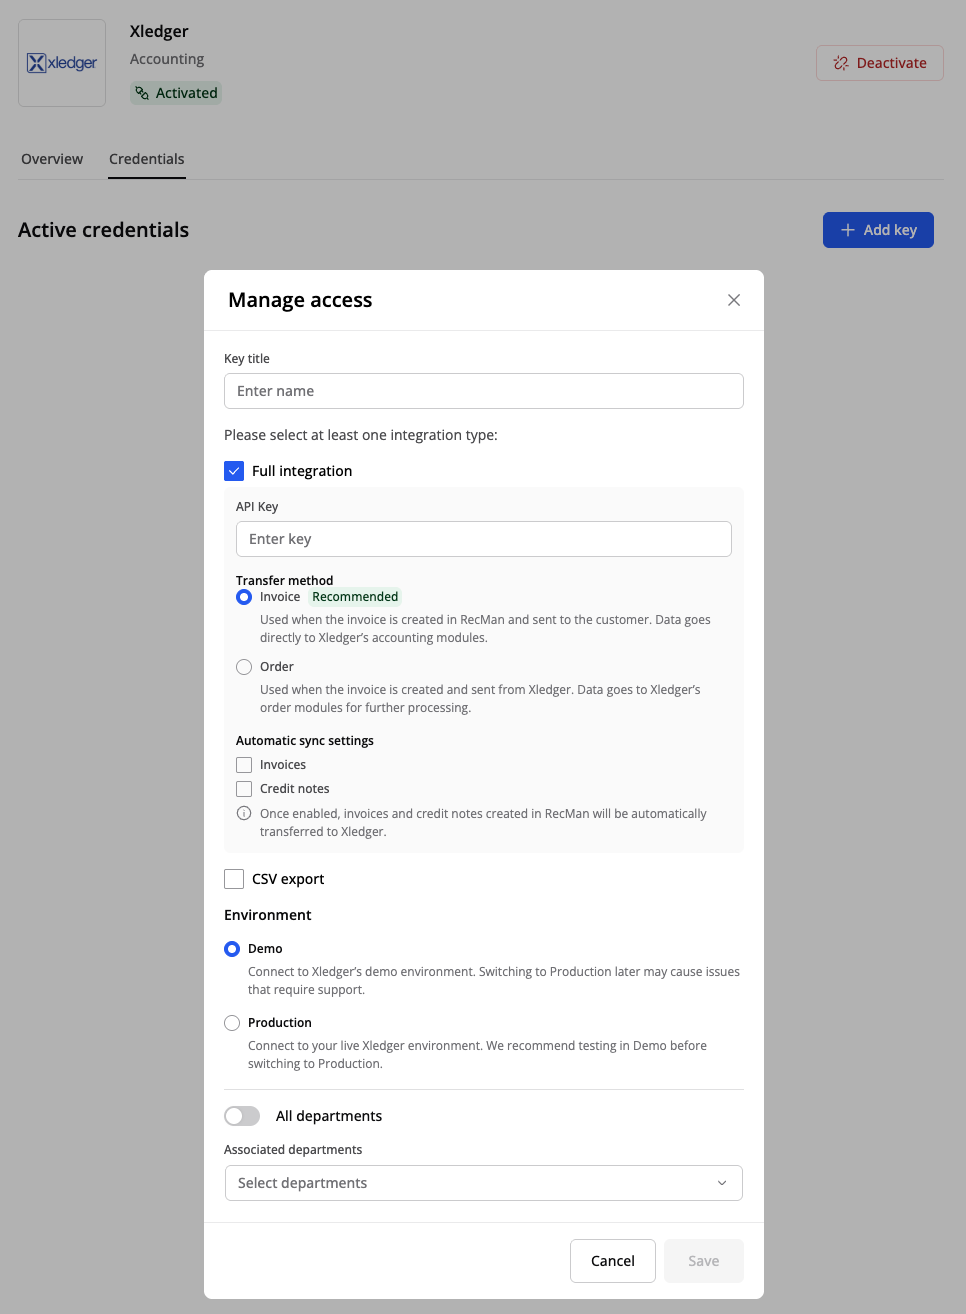Click the info icon under sync settings
The width and height of the screenshot is (966, 1314).
click(x=244, y=814)
